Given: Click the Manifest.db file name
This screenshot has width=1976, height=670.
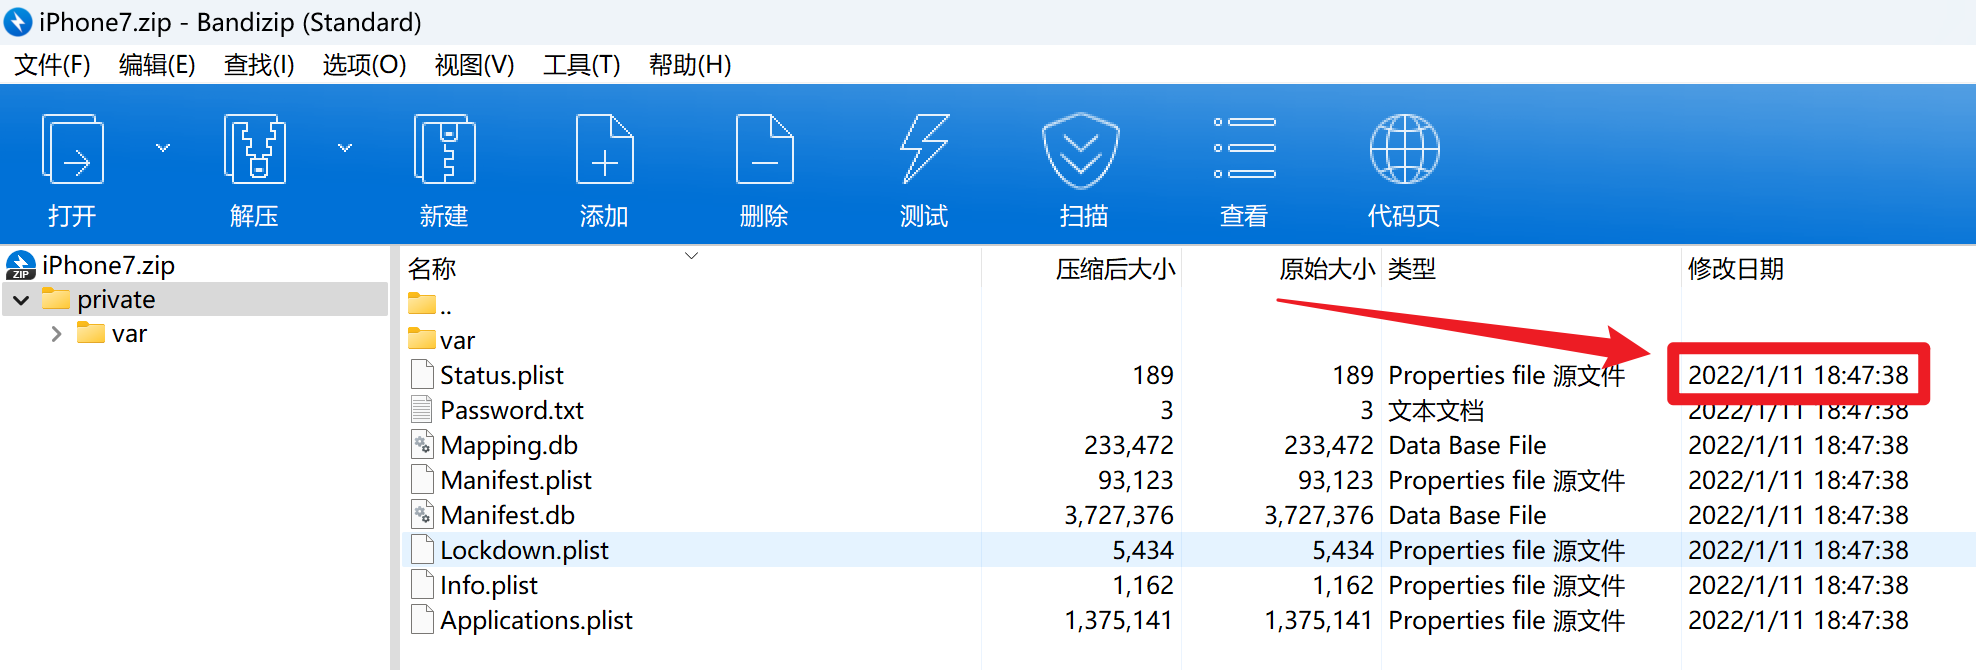Looking at the screenshot, I should (507, 515).
